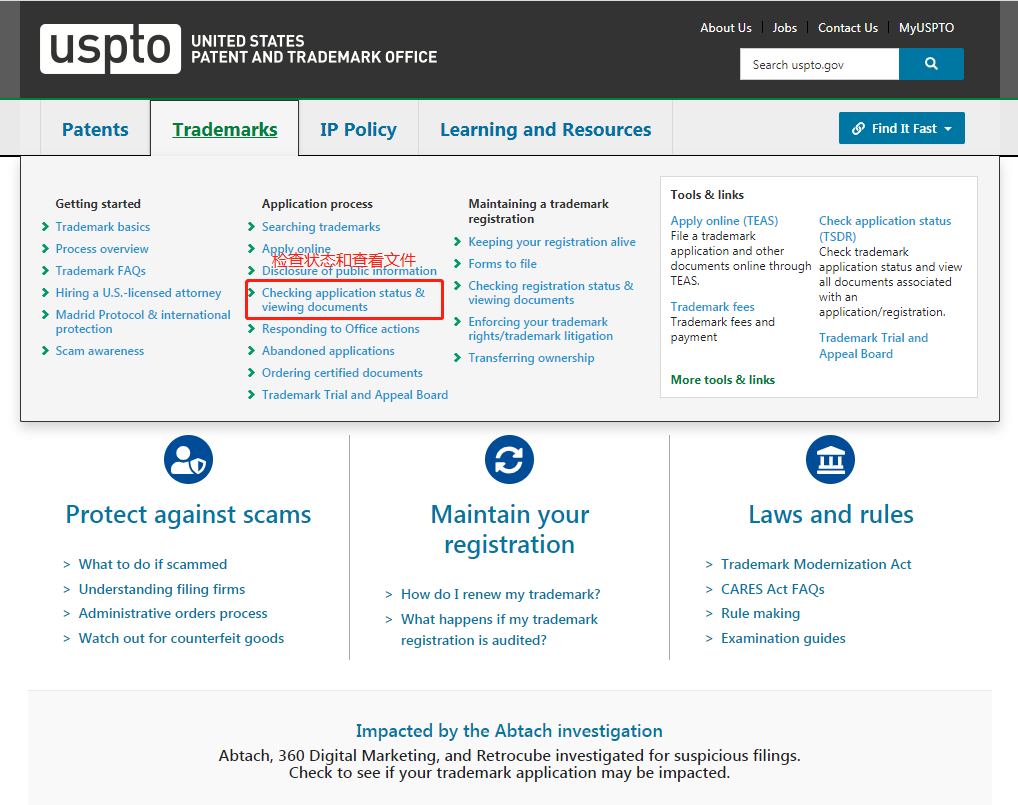This screenshot has width=1018, height=805.
Task: Select the Learning and Resources tab
Action: 545,129
